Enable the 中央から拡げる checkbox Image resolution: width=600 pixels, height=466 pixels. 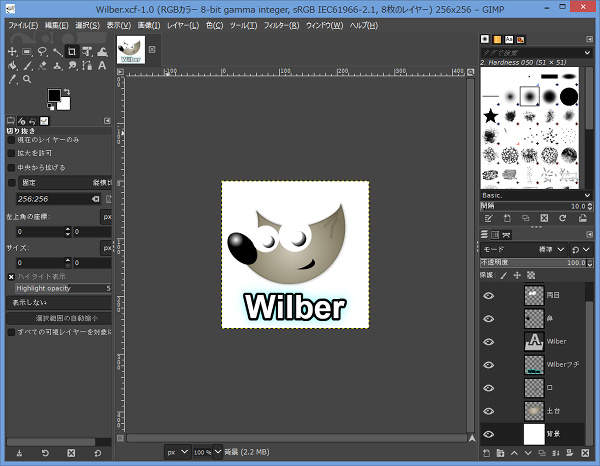(12, 167)
